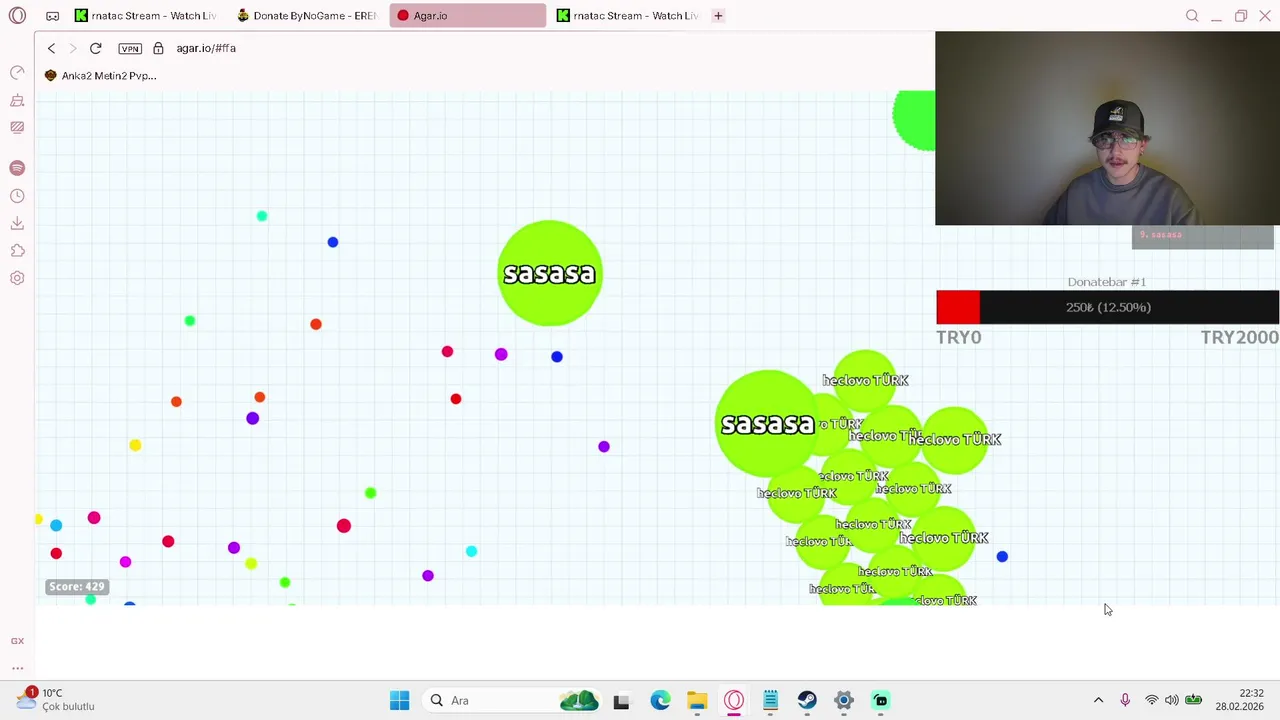Viewport: 1280px width, 720px height.
Task: Open File Explorer from the taskbar
Action: [x=697, y=700]
